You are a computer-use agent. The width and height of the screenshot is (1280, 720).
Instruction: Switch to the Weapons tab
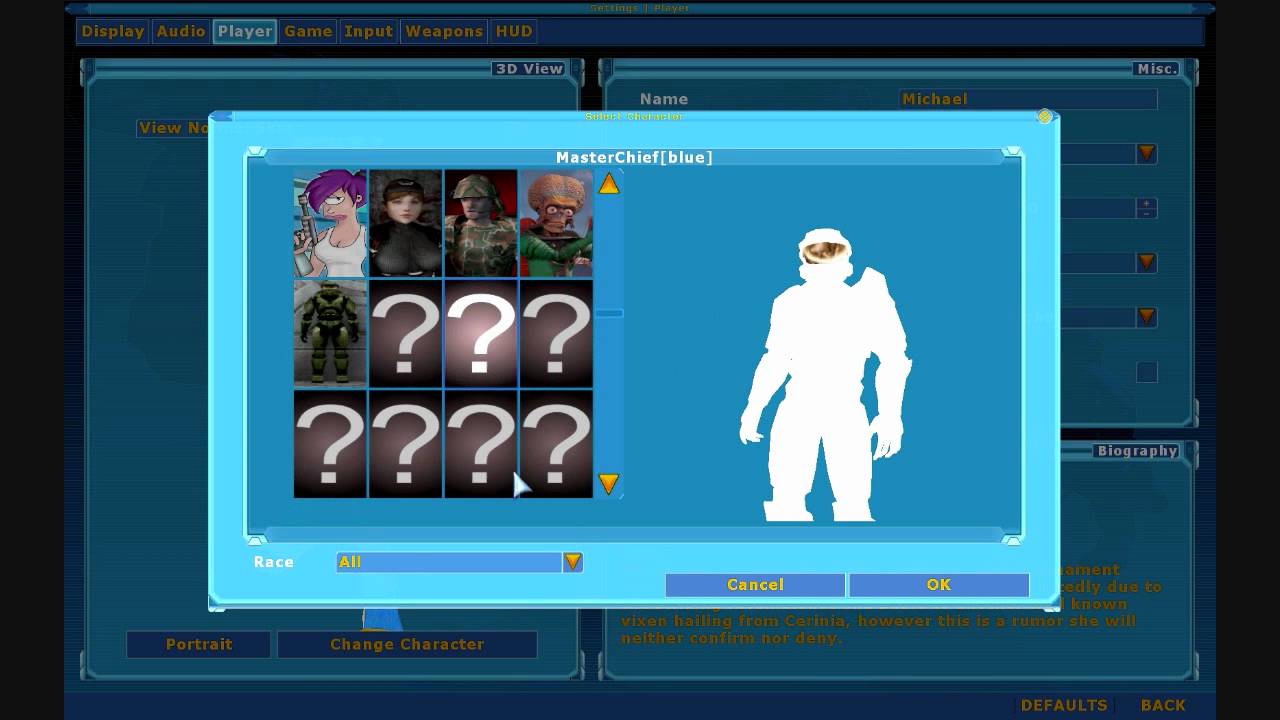tap(444, 31)
